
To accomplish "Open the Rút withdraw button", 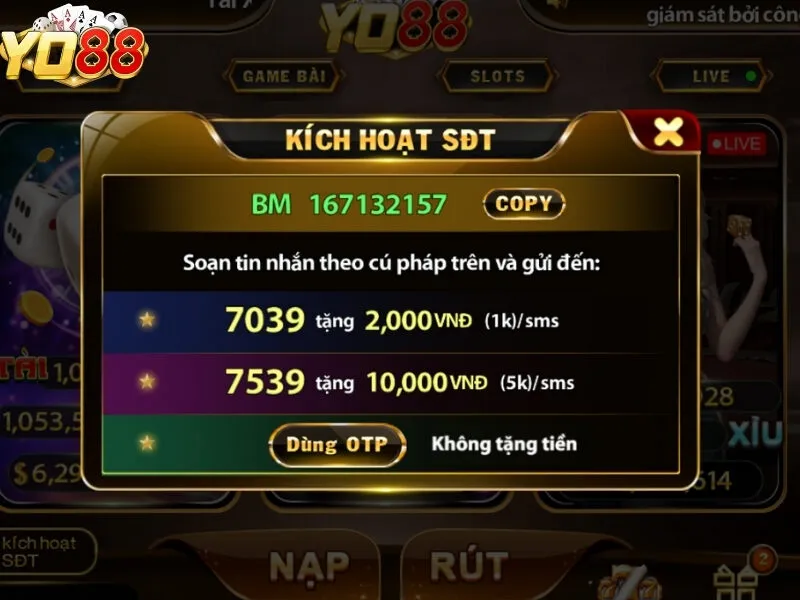I will (x=469, y=565).
